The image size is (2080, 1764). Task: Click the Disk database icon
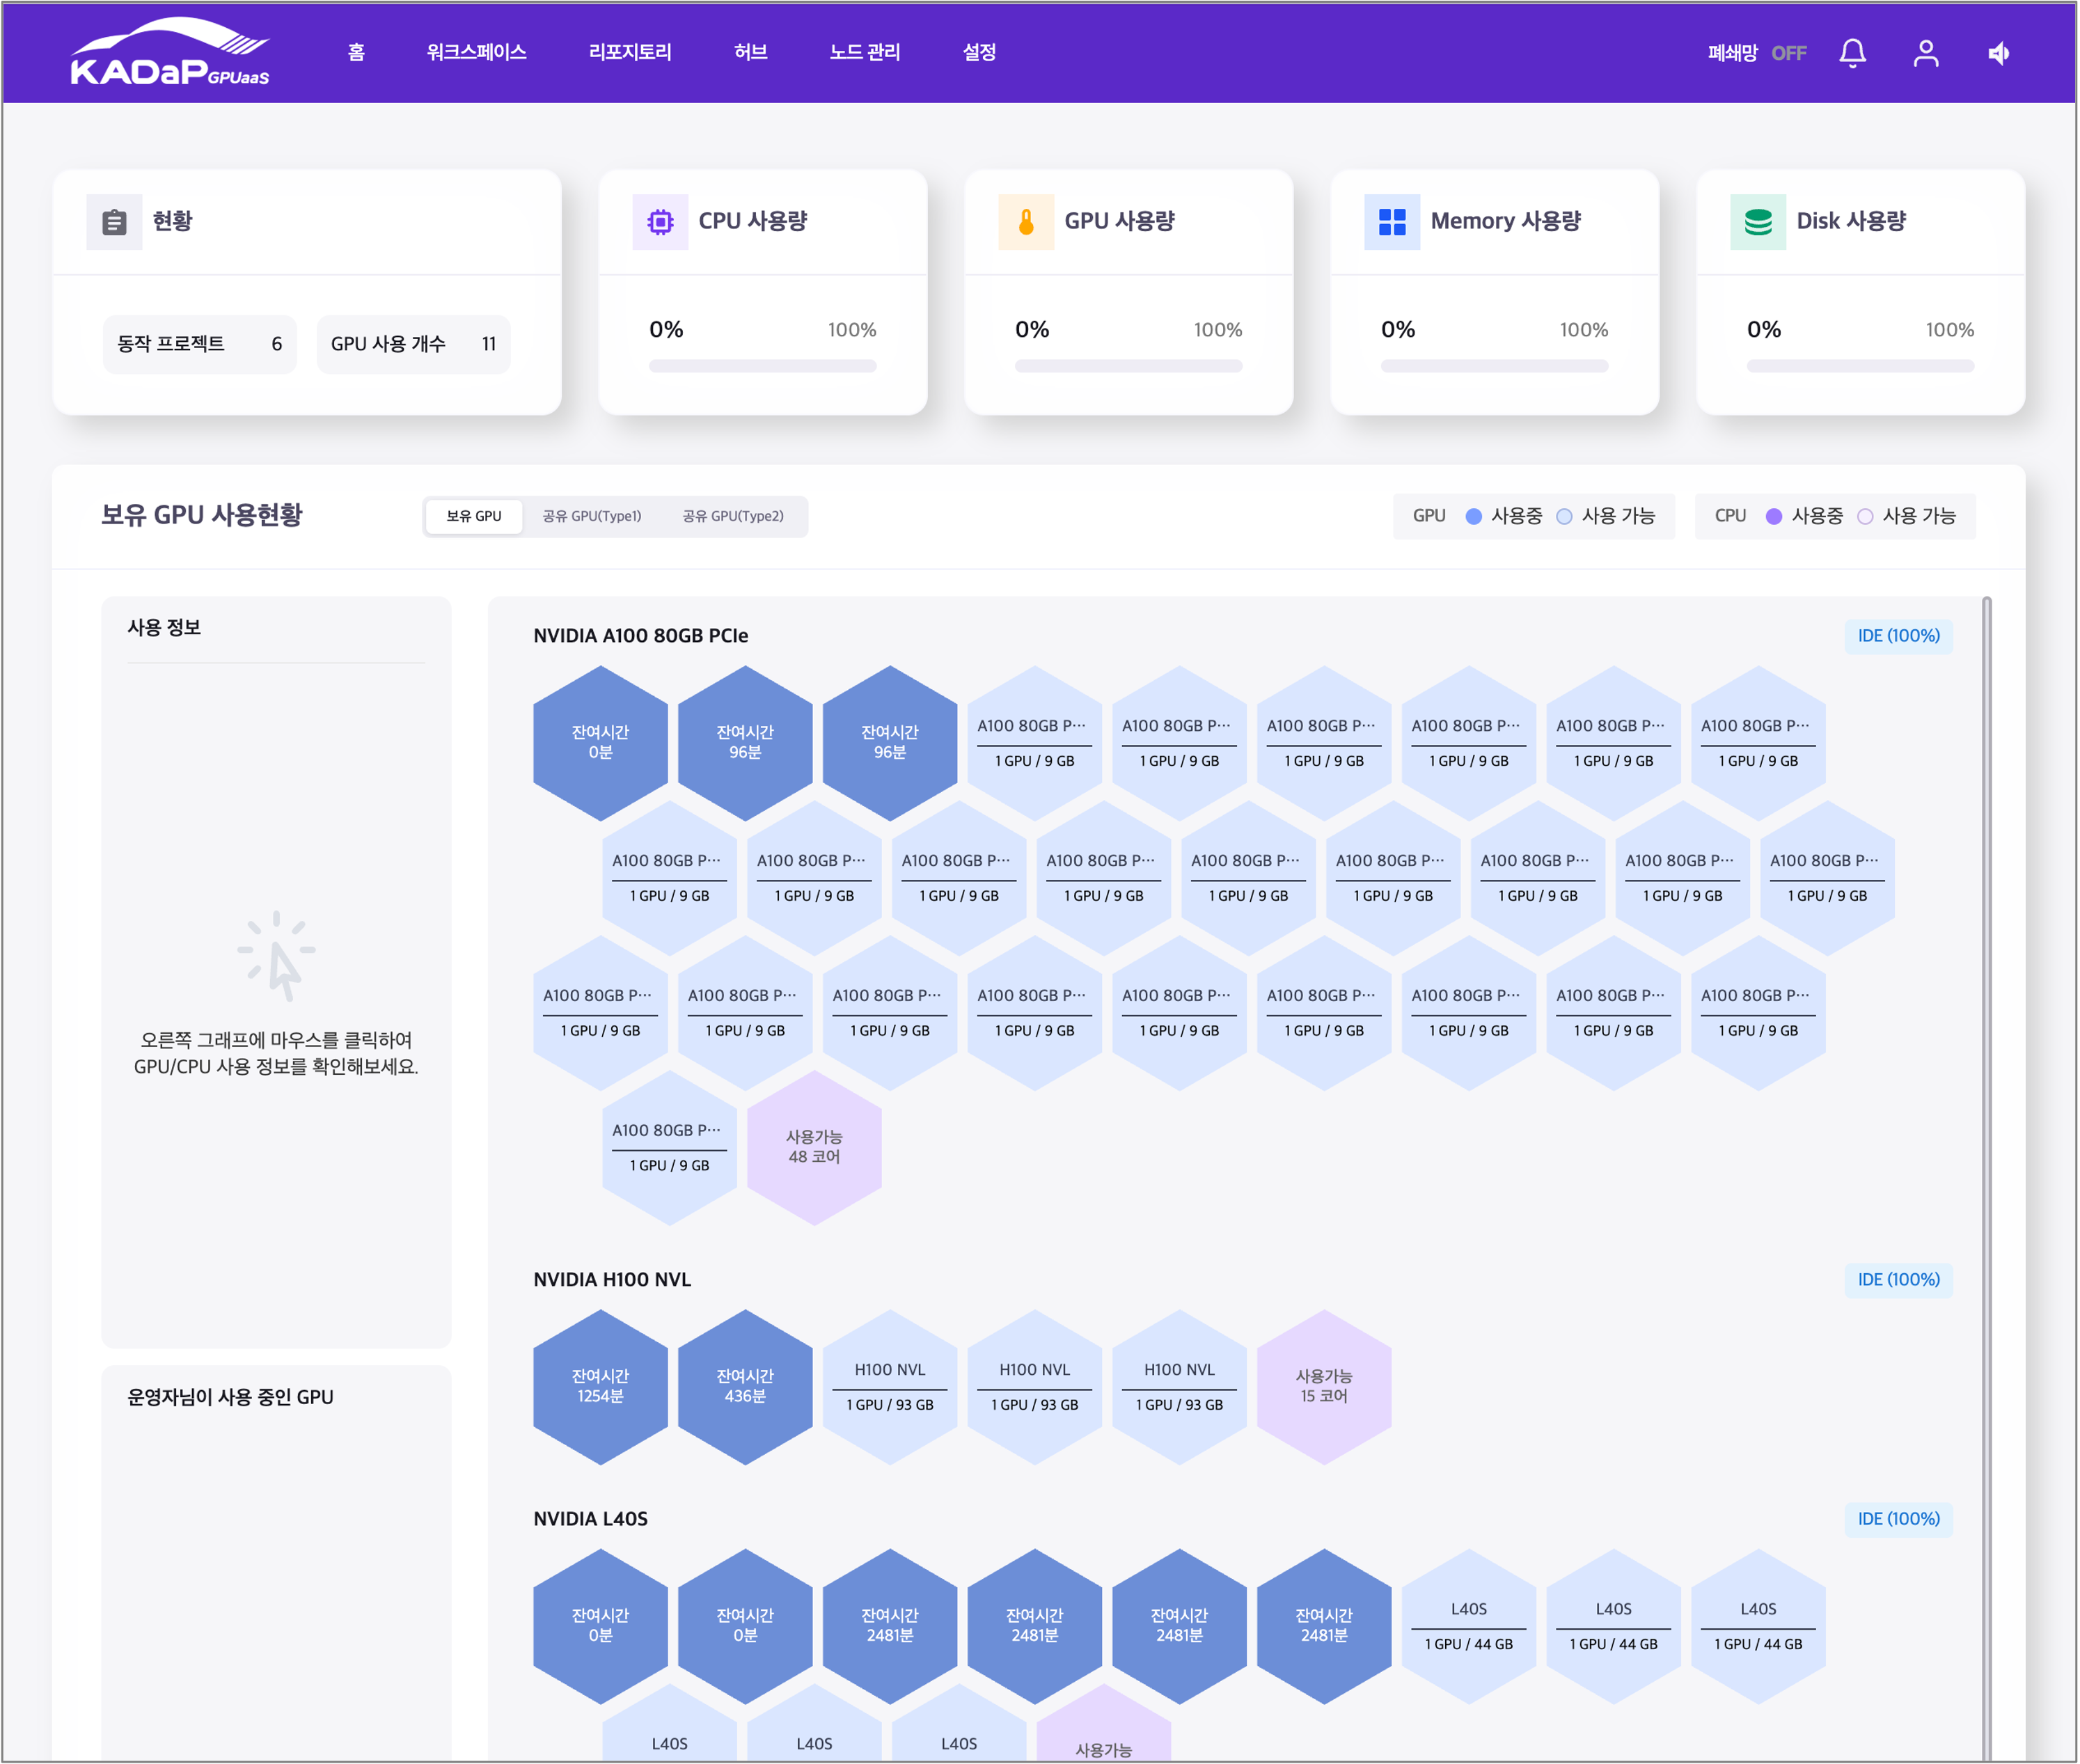tap(1758, 221)
